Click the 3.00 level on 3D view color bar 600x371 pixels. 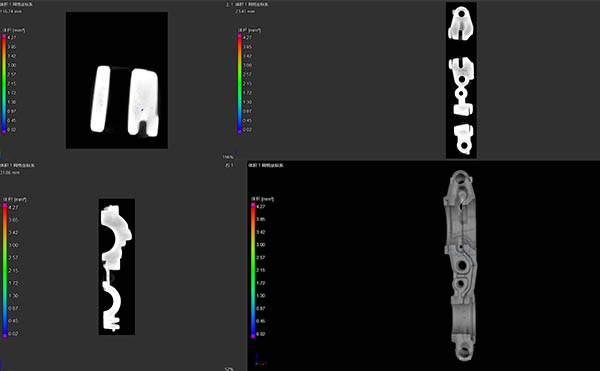[261, 245]
